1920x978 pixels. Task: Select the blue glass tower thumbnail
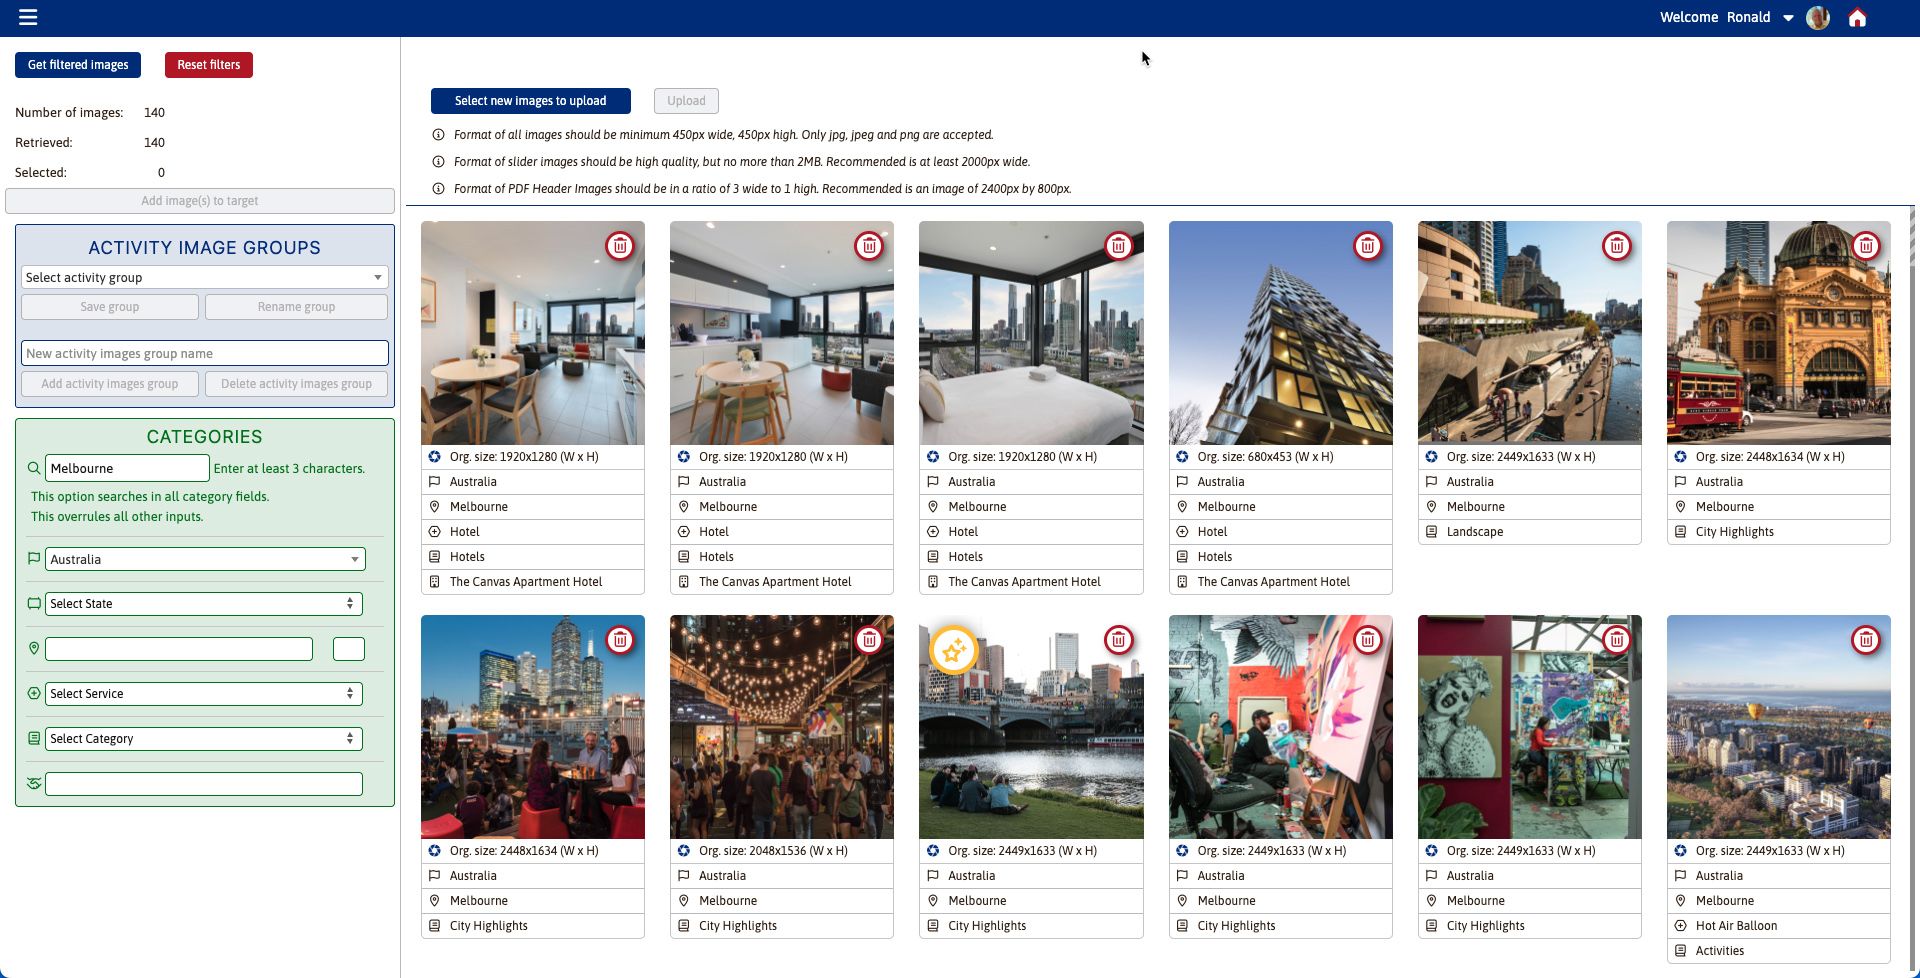click(1281, 333)
